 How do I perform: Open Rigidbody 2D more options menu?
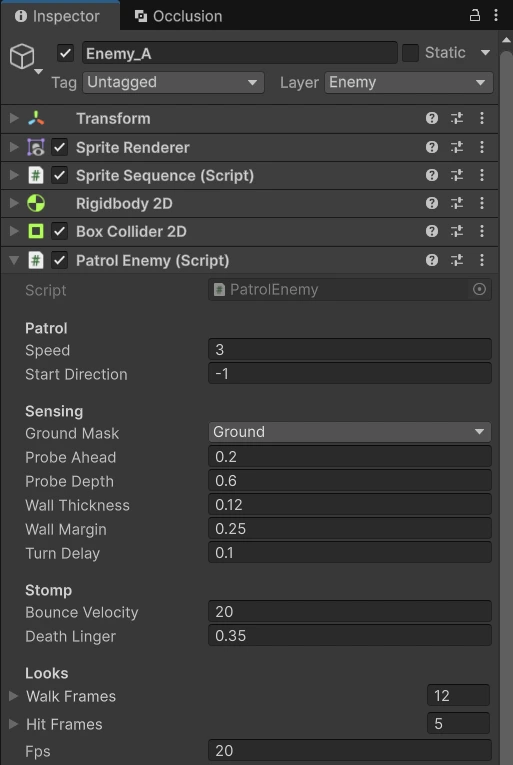[x=482, y=203]
